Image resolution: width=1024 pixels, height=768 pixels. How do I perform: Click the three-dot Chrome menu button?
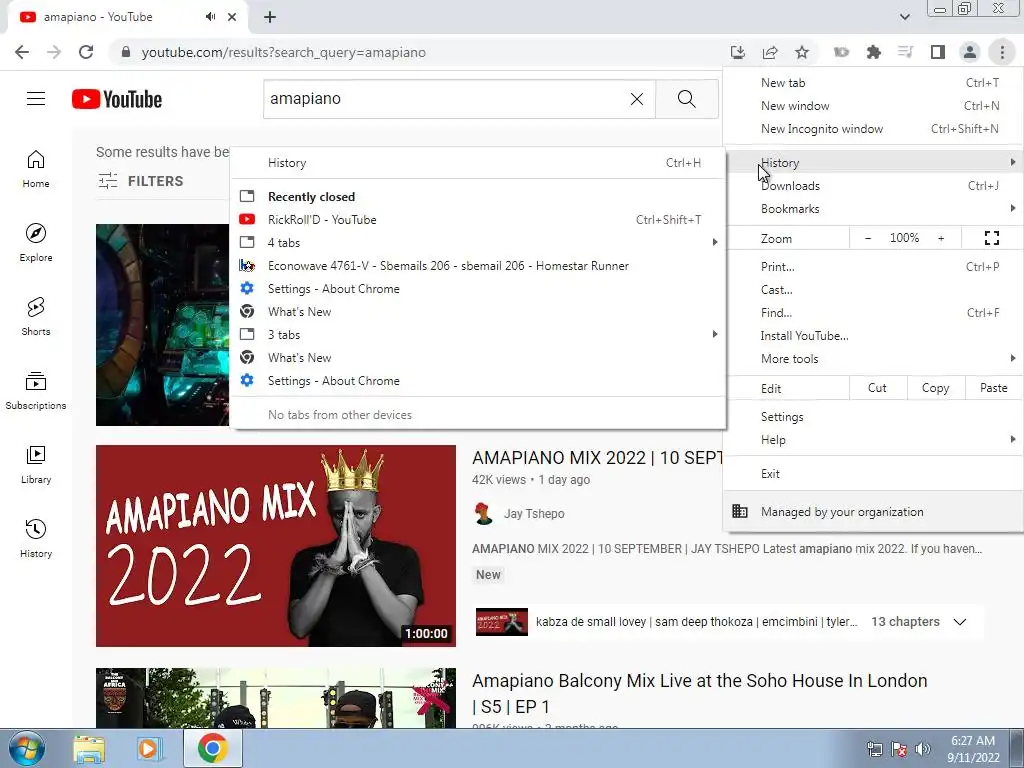coord(1002,52)
